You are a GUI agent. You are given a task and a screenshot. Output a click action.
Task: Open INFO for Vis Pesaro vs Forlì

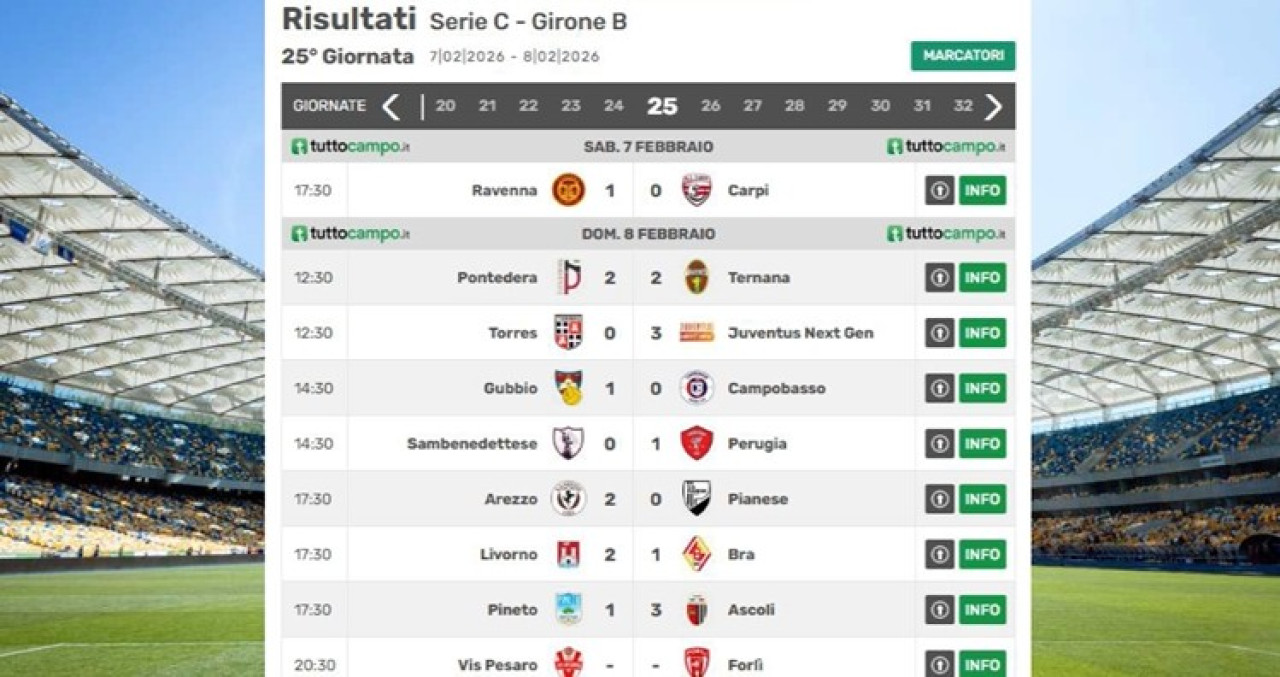(982, 664)
